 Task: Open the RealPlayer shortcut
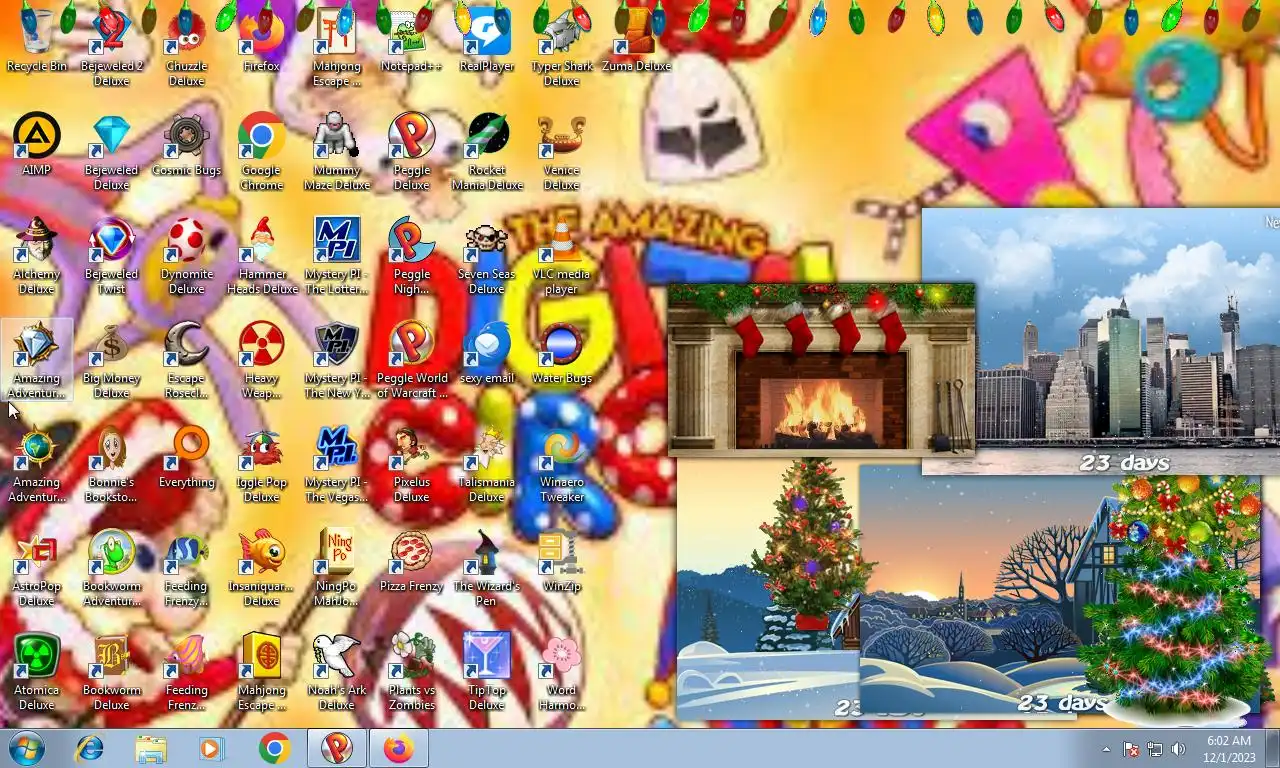[486, 41]
